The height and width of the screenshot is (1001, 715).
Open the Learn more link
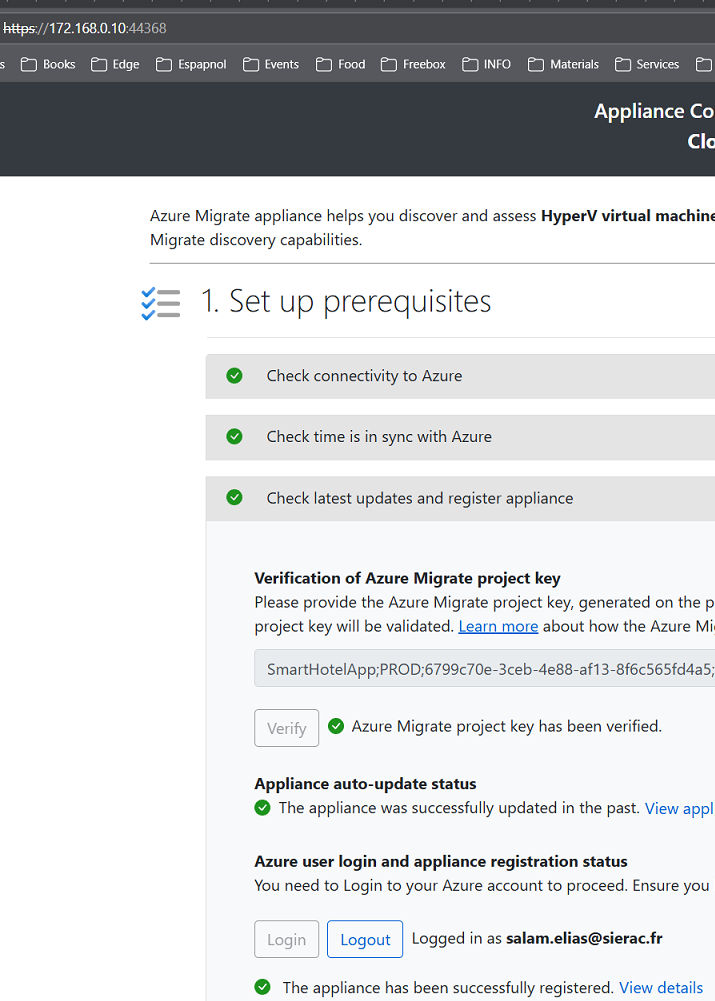pos(498,626)
